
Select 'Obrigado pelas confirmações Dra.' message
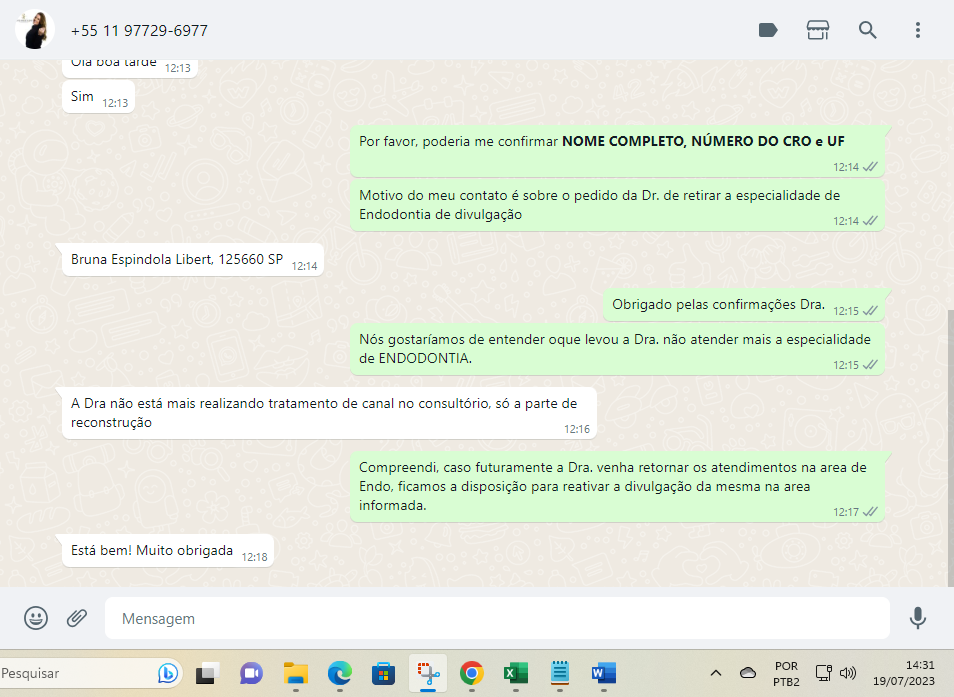tap(743, 305)
